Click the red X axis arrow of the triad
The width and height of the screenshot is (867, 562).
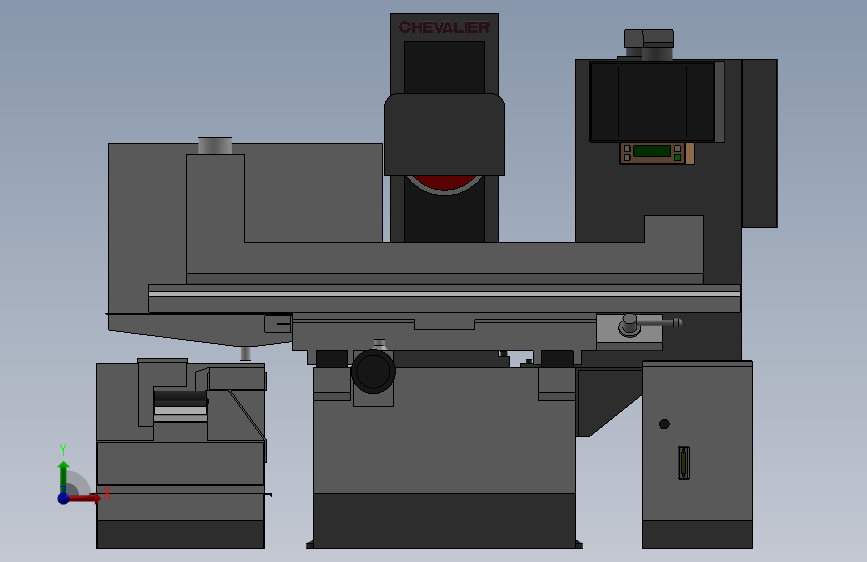[x=84, y=498]
